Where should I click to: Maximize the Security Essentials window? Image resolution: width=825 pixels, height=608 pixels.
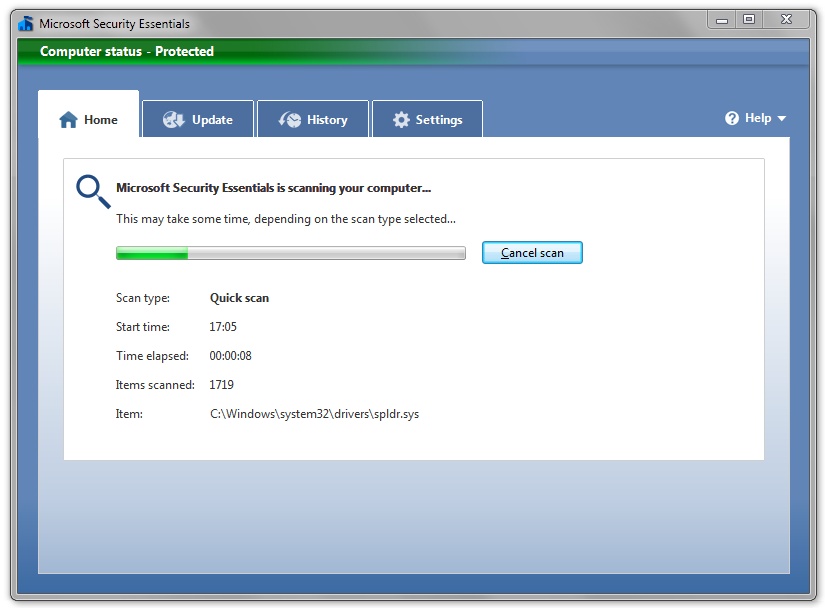tap(749, 20)
